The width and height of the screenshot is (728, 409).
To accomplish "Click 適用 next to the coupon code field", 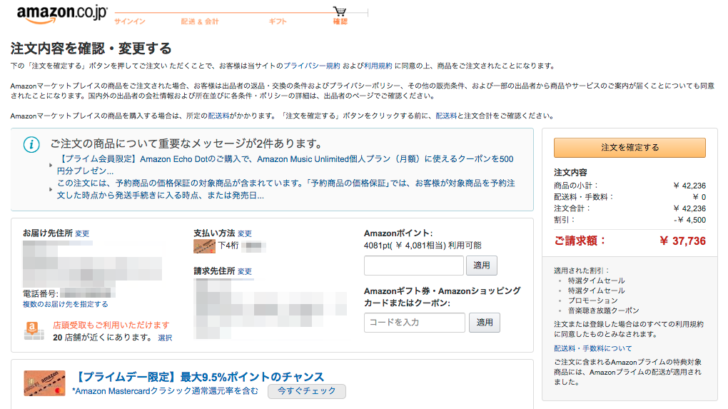I will point(484,322).
